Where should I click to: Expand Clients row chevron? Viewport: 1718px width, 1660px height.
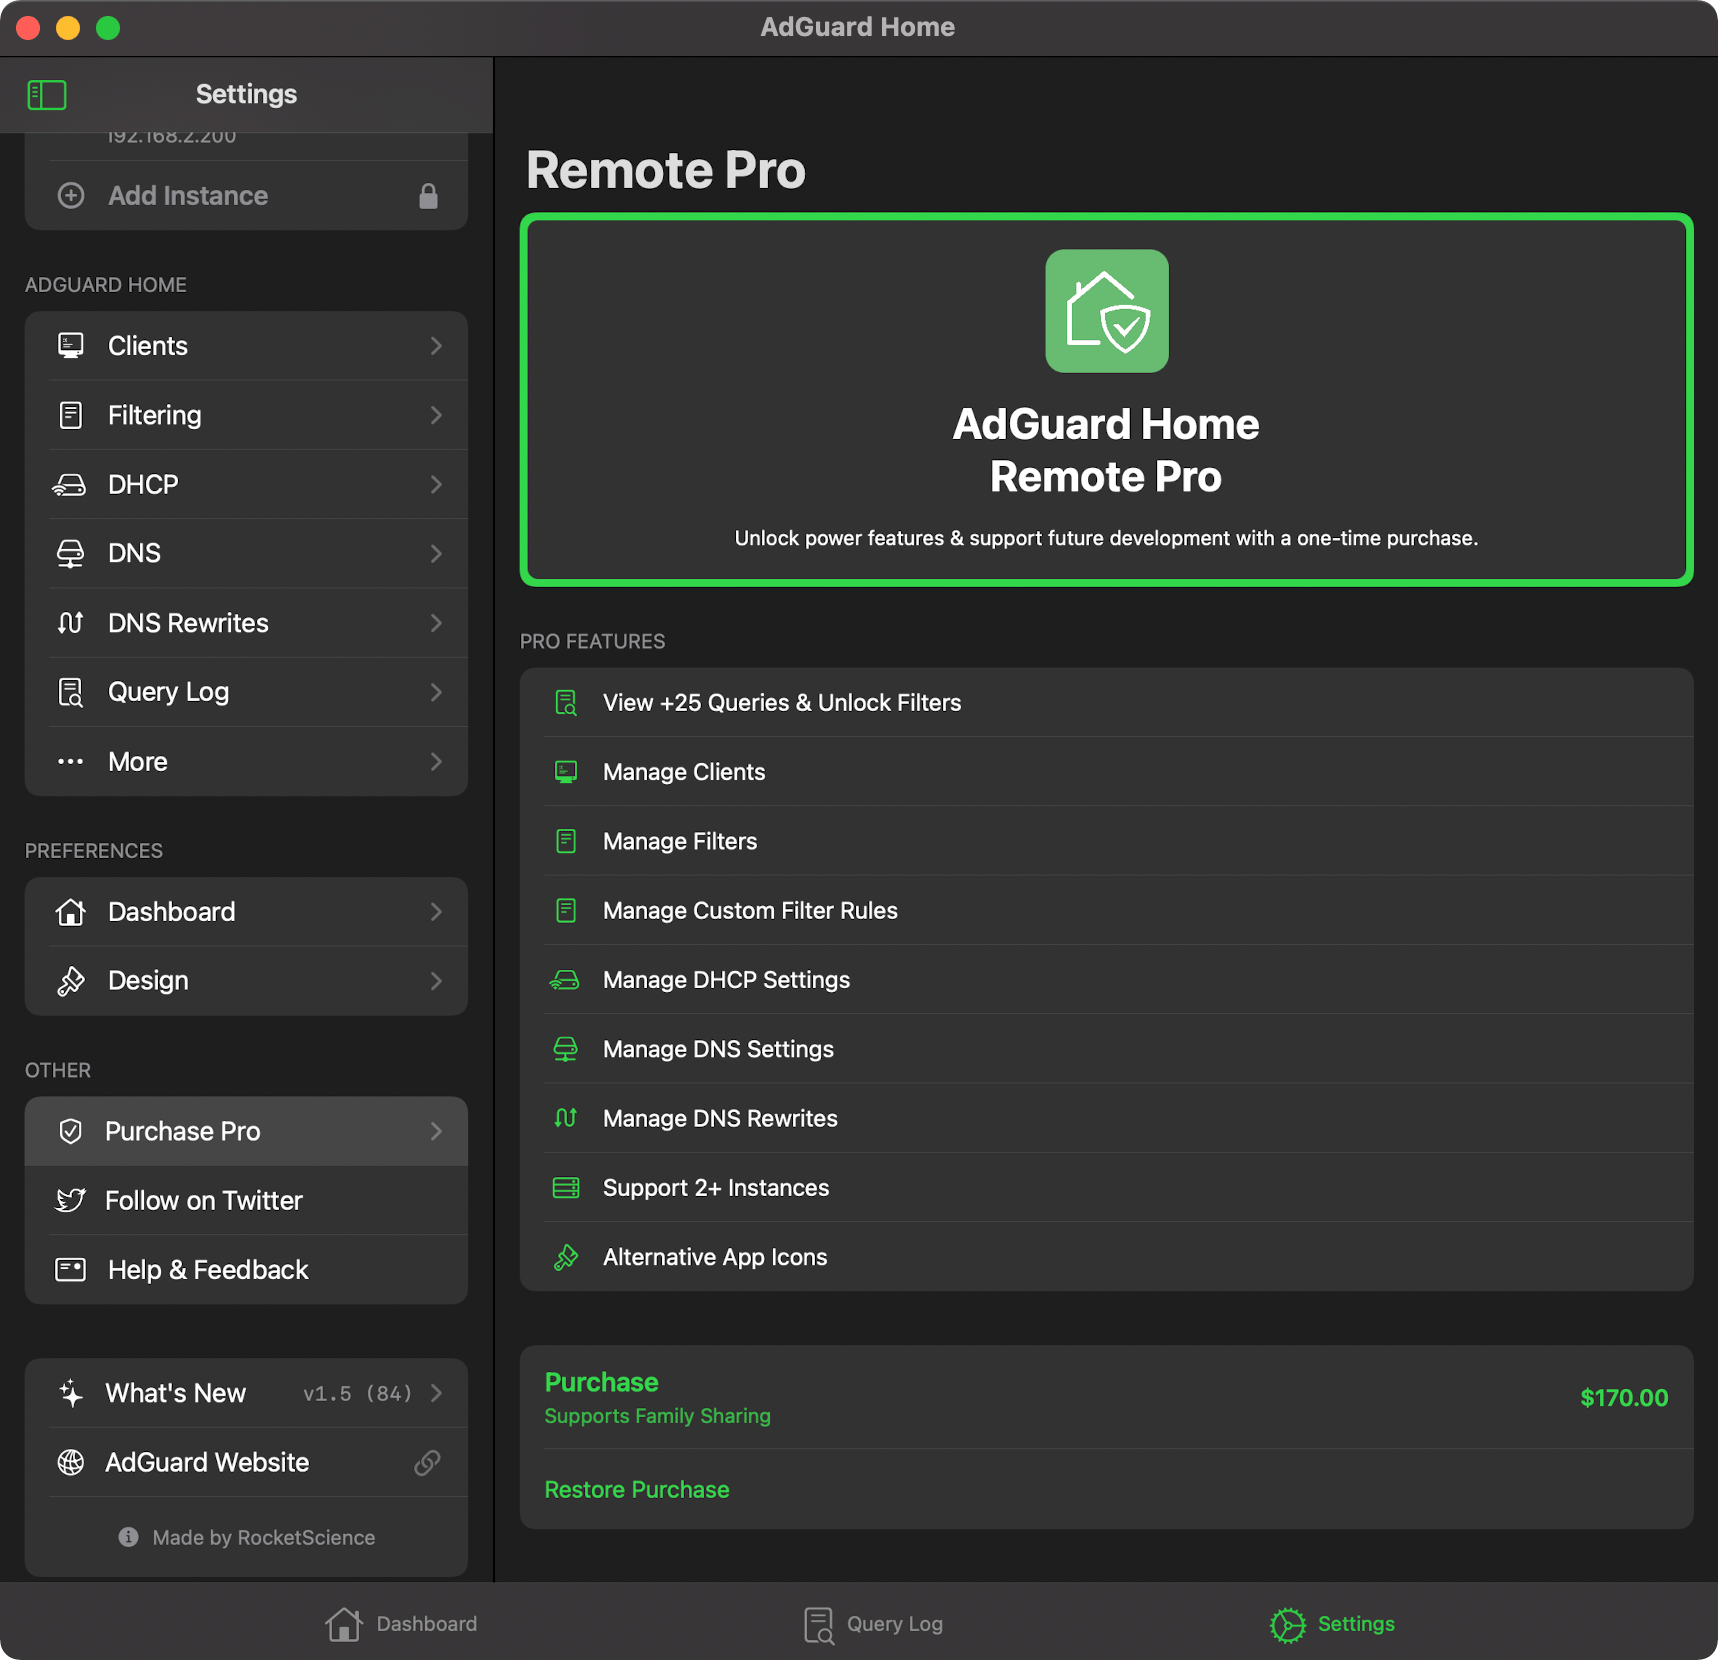coord(436,346)
